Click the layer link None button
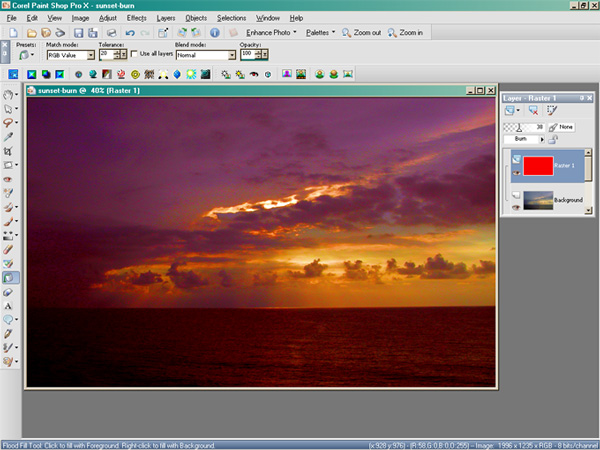 [561, 127]
